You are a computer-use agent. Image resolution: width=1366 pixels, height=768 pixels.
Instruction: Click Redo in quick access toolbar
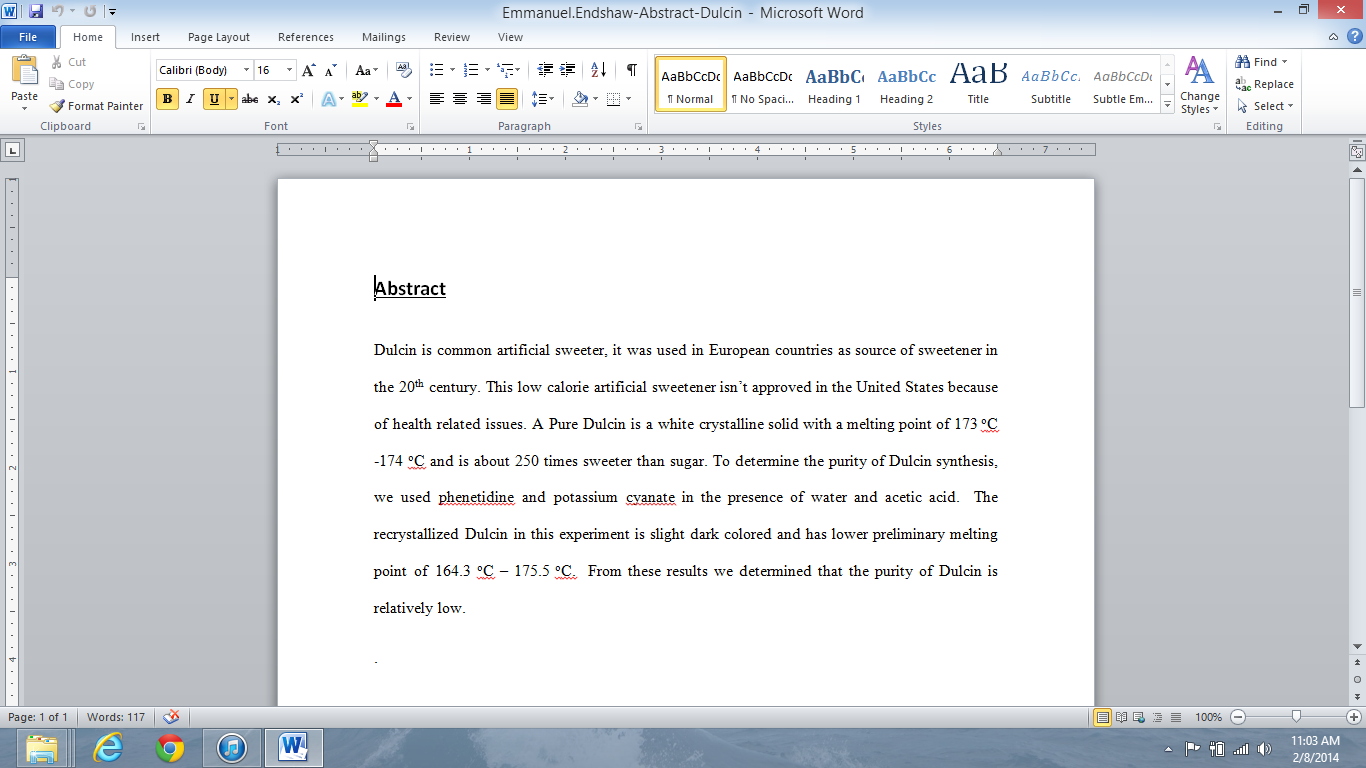(x=90, y=12)
